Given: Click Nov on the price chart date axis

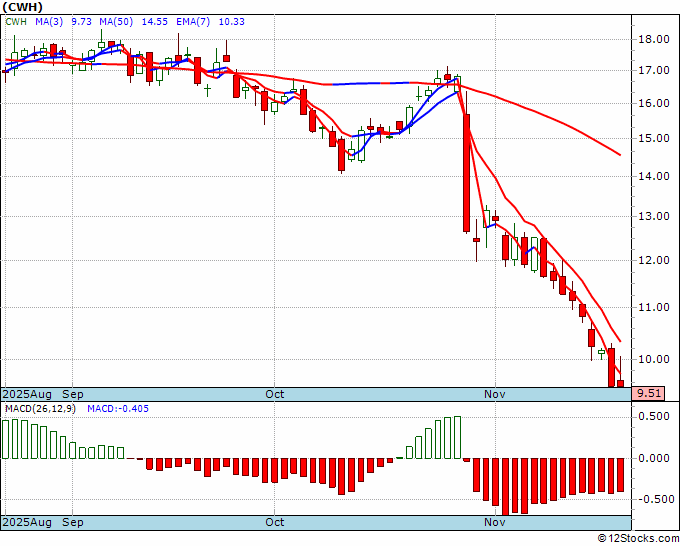Looking at the screenshot, I should pyautogui.click(x=495, y=394).
